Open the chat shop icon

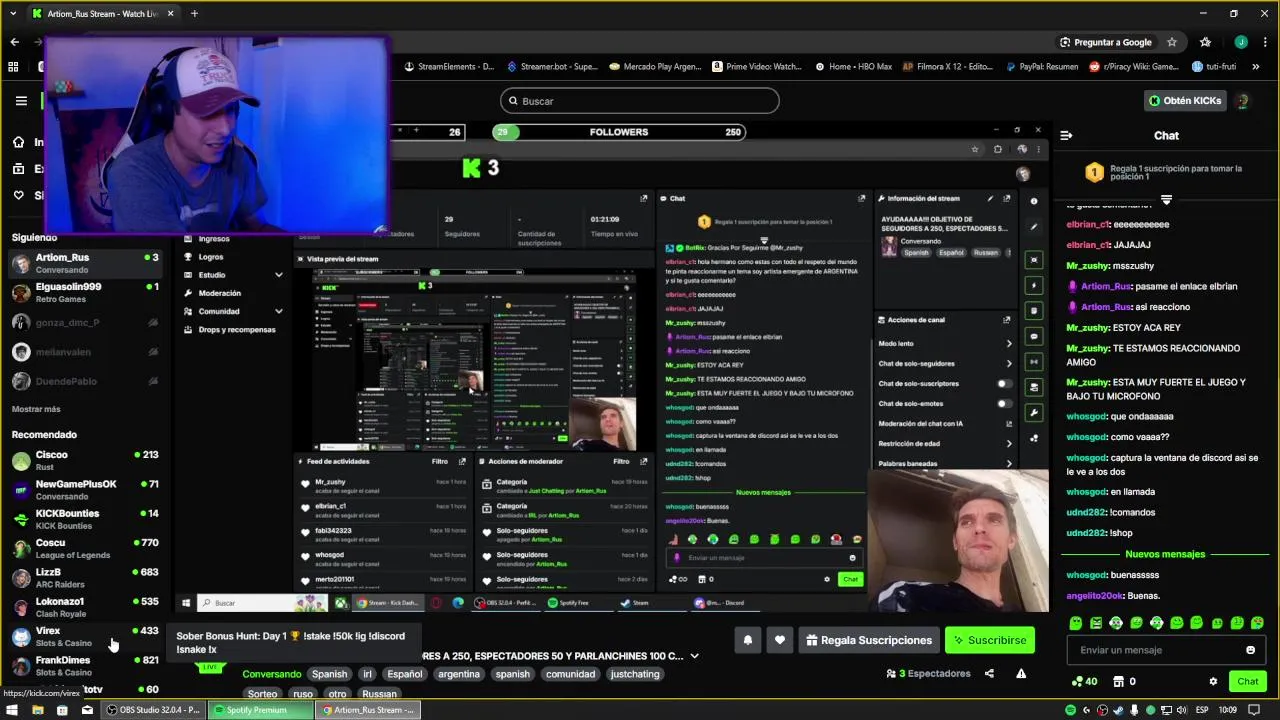pos(1119,681)
